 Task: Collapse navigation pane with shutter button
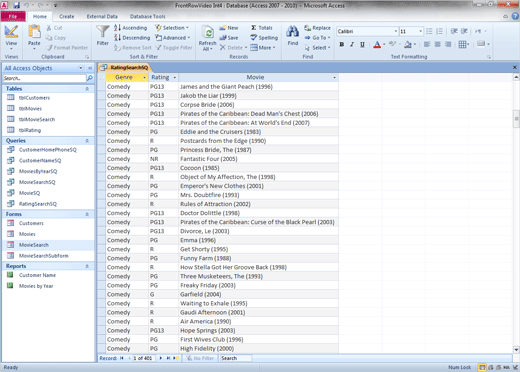pyautogui.click(x=90, y=68)
